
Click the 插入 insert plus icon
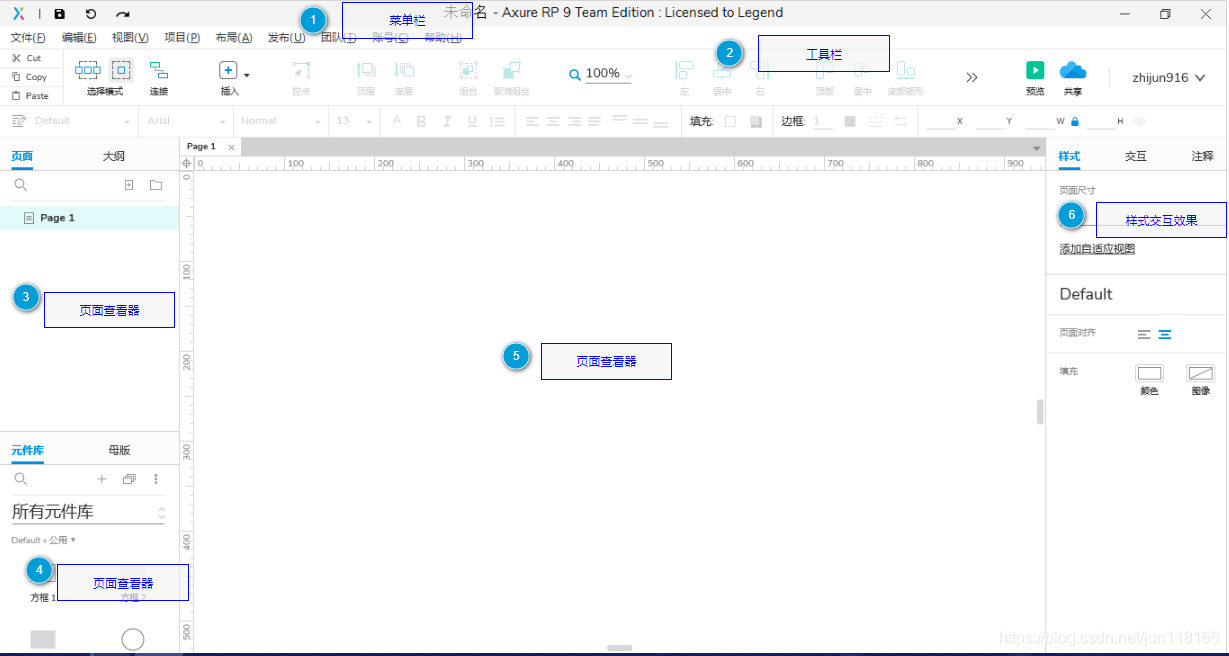(227, 71)
